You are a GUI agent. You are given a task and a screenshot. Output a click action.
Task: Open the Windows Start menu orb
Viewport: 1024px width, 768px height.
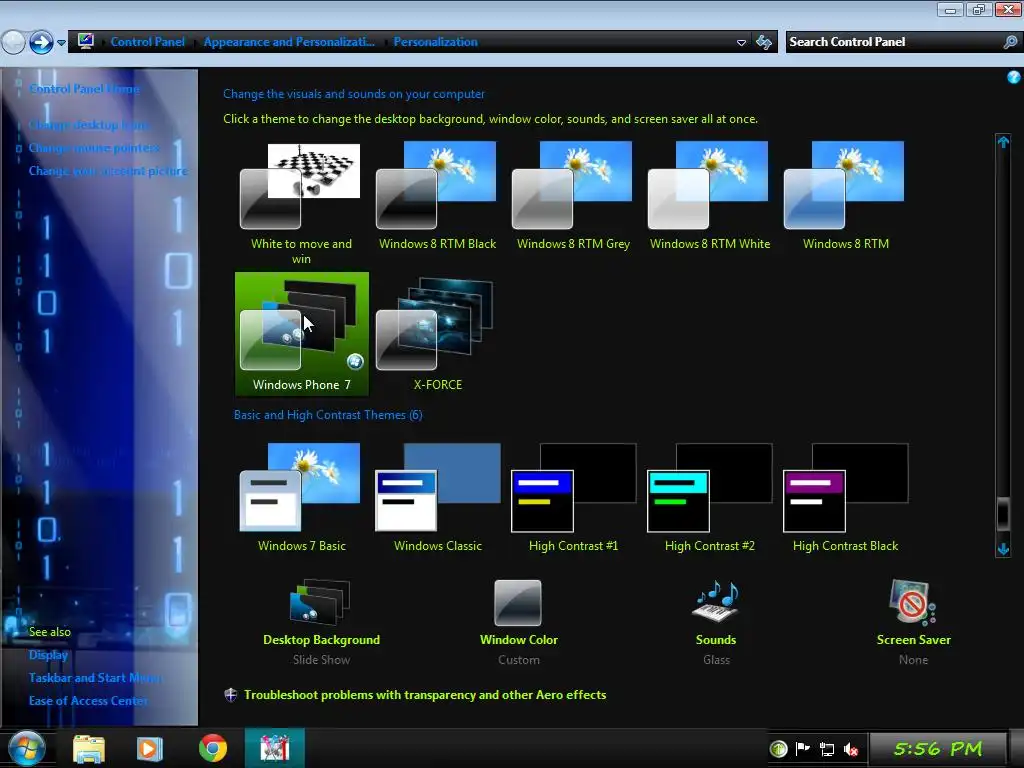coord(27,748)
